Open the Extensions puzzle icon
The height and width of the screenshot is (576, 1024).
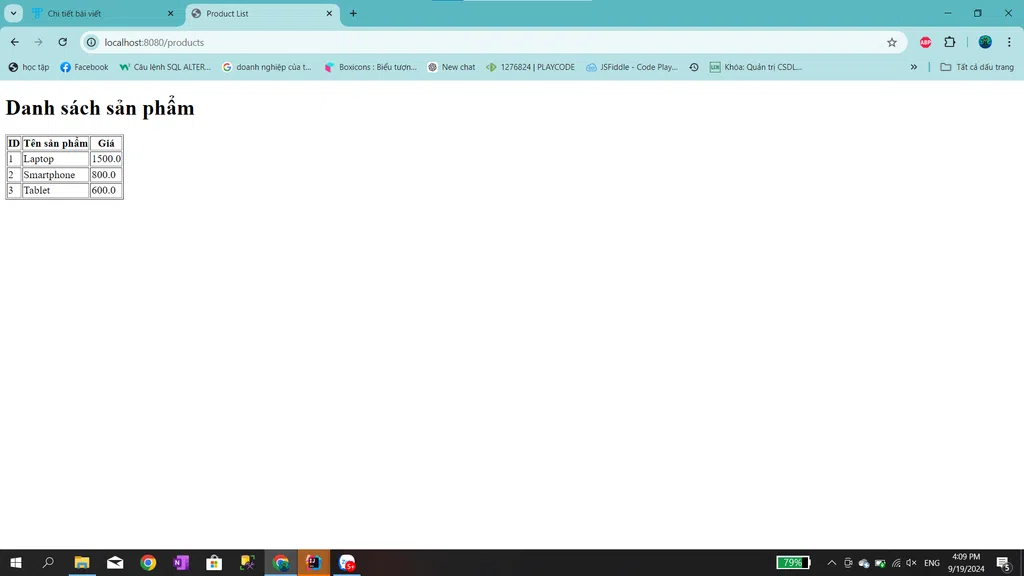click(950, 42)
